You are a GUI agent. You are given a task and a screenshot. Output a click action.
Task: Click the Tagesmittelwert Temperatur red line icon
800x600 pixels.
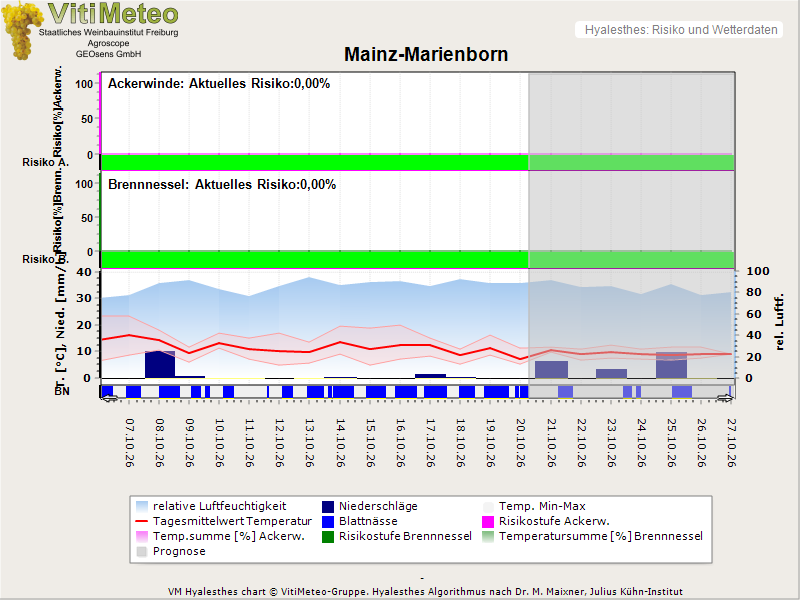pyautogui.click(x=142, y=521)
